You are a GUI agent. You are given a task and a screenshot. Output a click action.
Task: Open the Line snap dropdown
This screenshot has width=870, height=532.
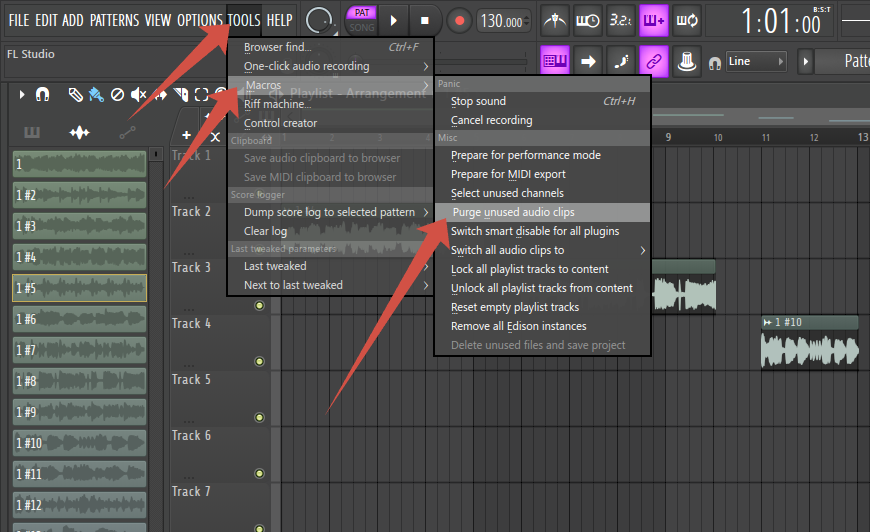(756, 62)
